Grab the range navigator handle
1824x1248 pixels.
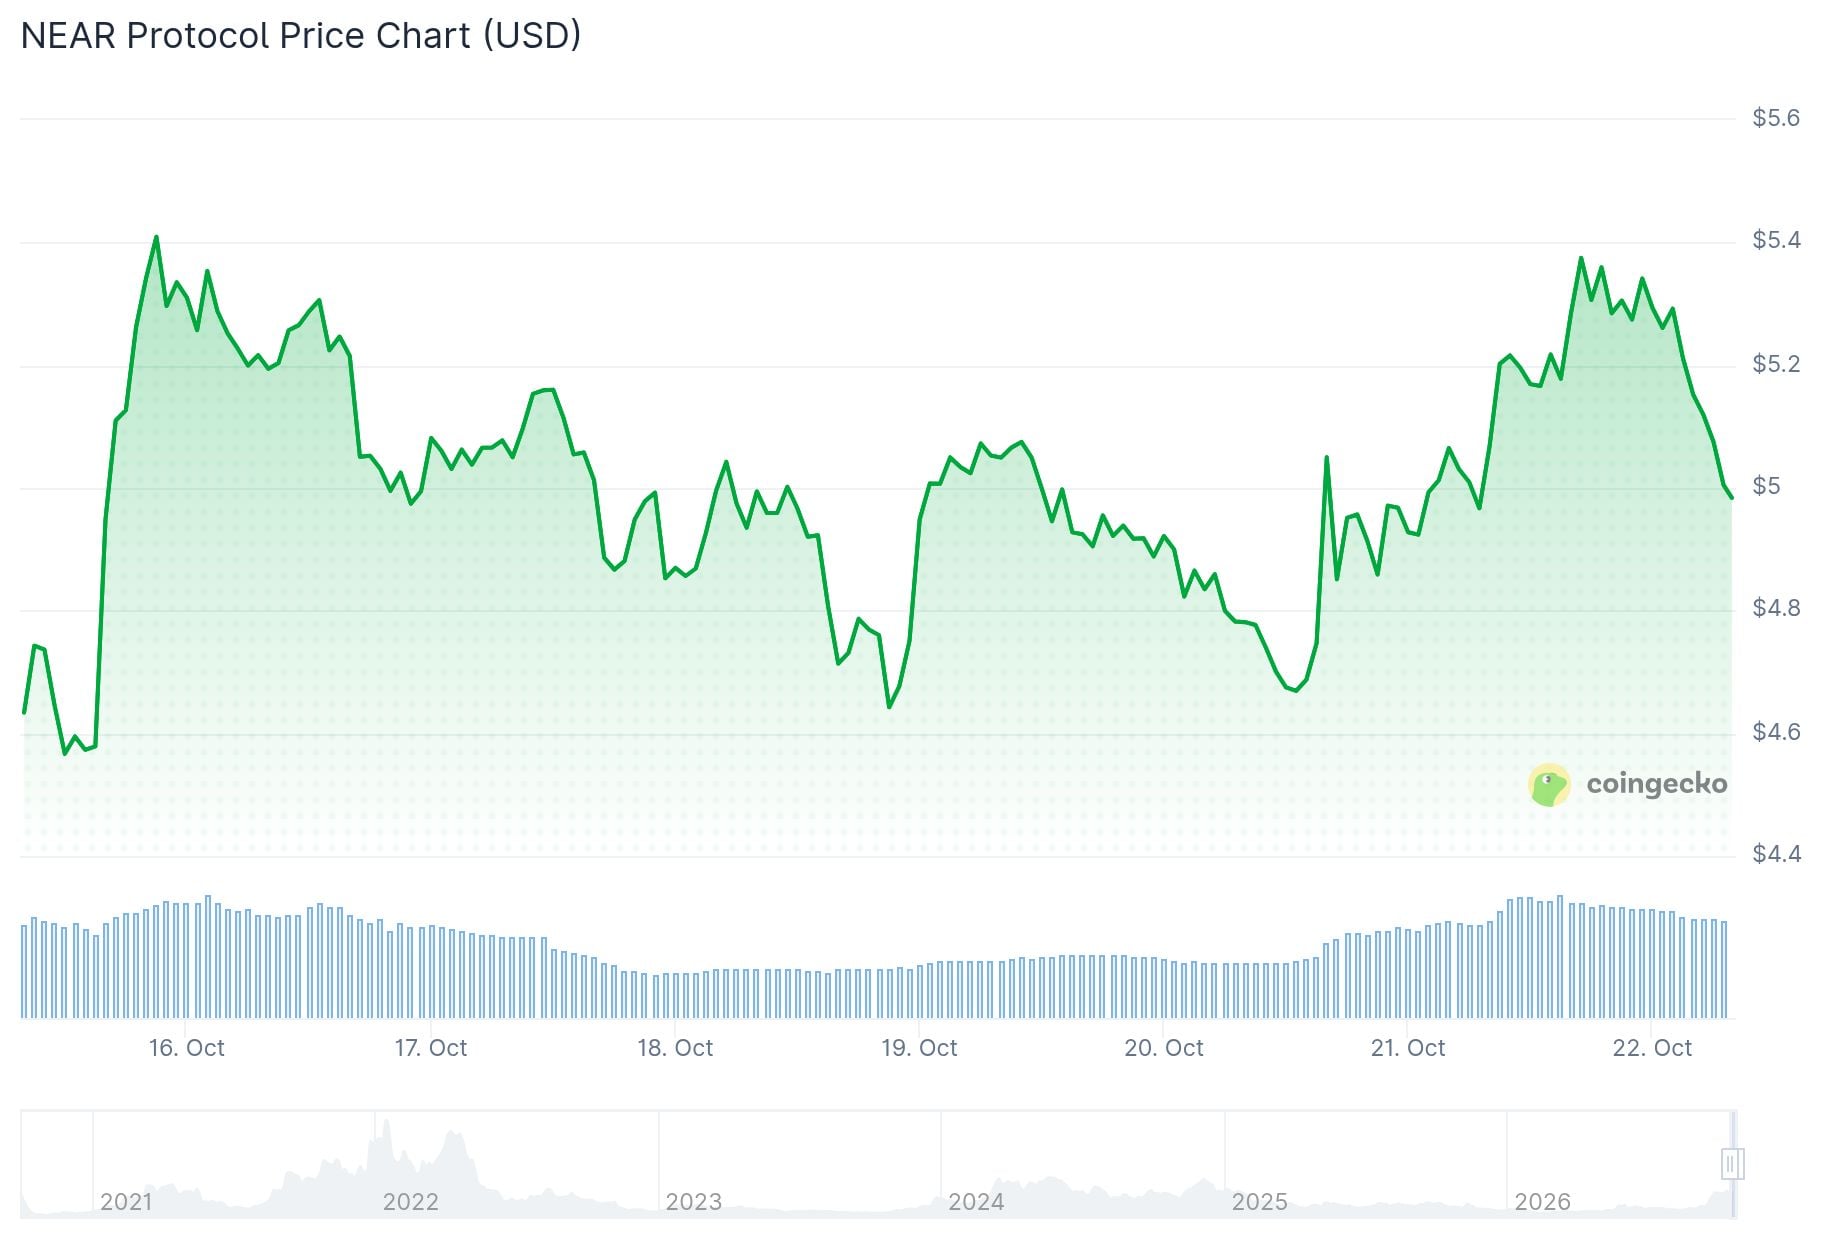click(1733, 1164)
